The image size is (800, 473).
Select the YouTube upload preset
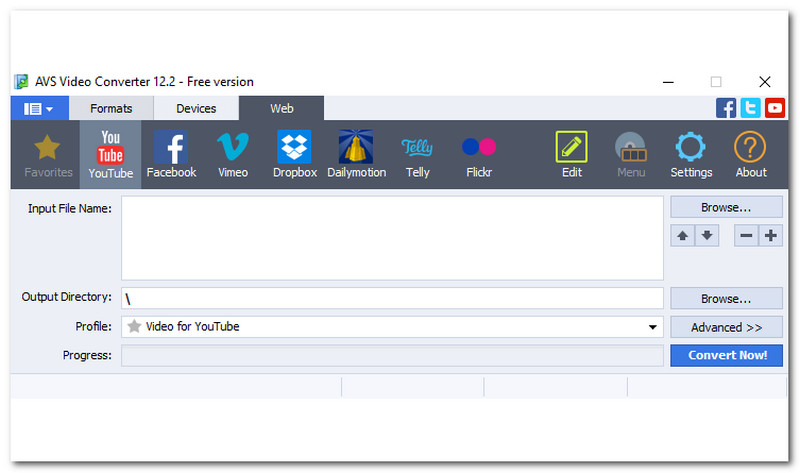click(110, 155)
